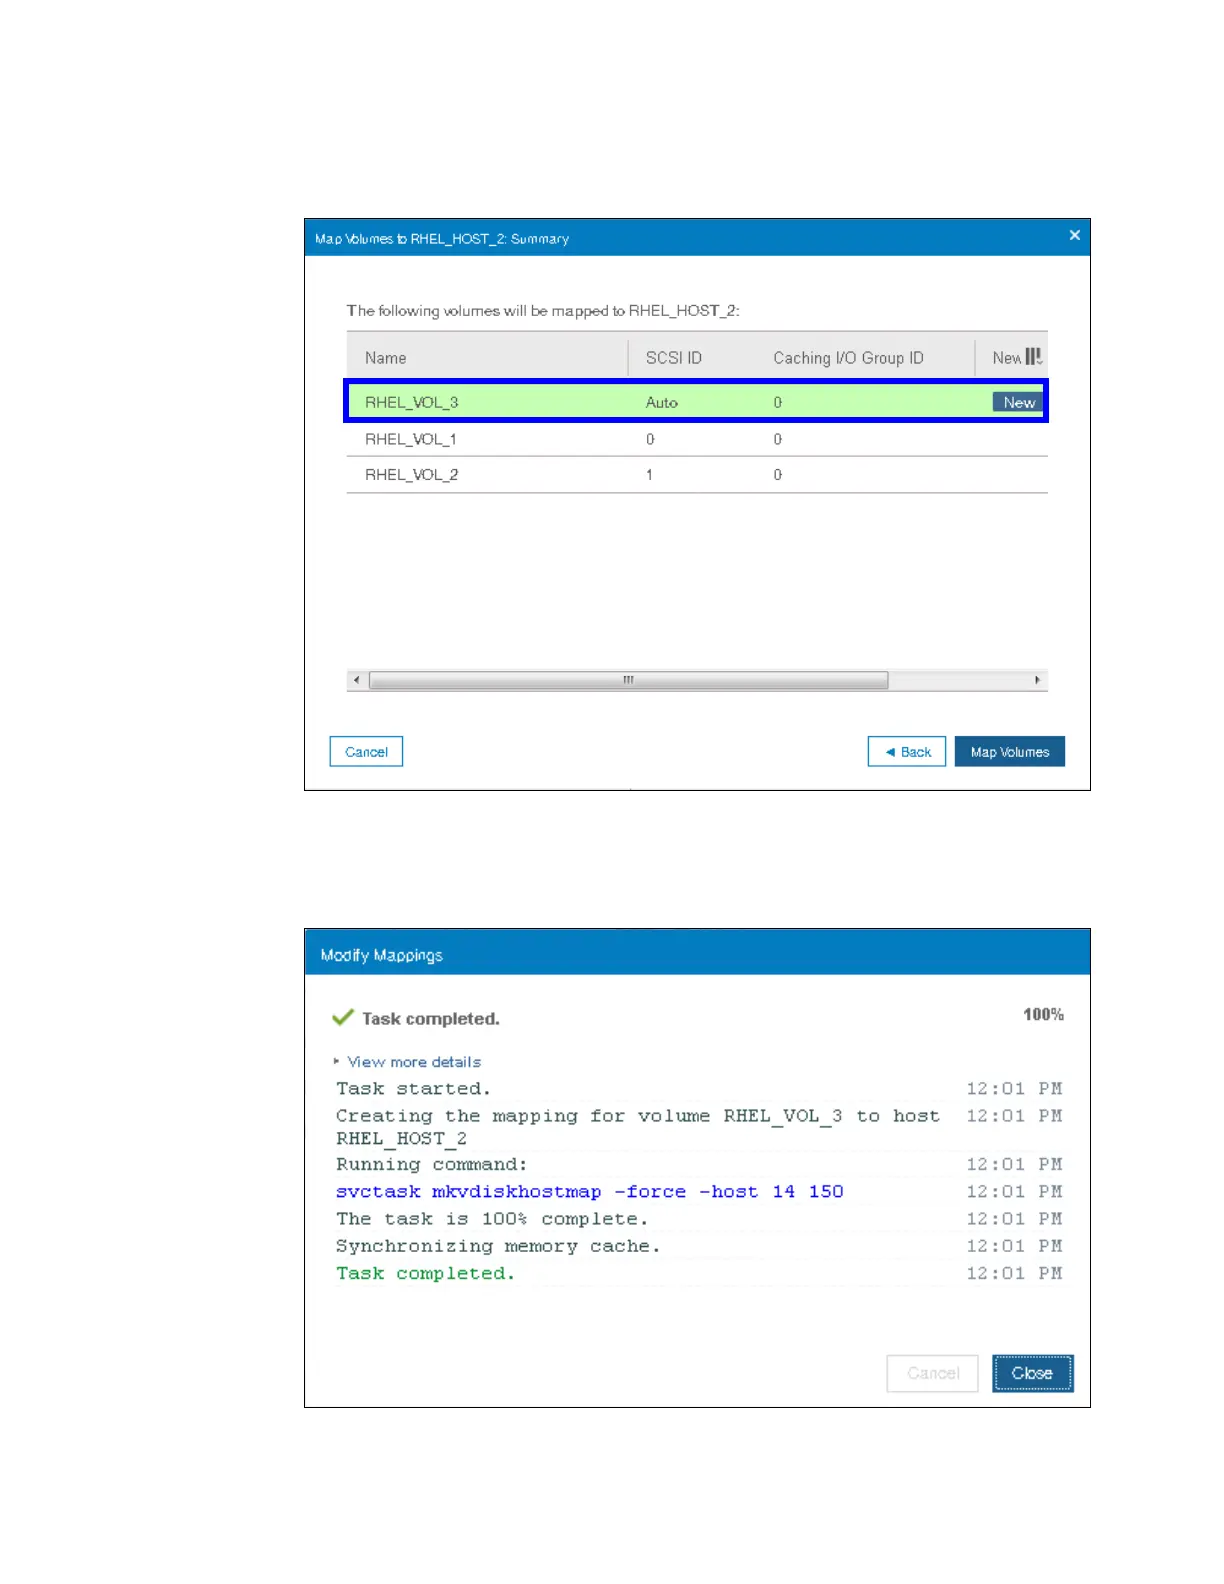The image size is (1224, 1584).
Task: Close the Map Volumes summary dialog with X
Action: (x=1074, y=235)
